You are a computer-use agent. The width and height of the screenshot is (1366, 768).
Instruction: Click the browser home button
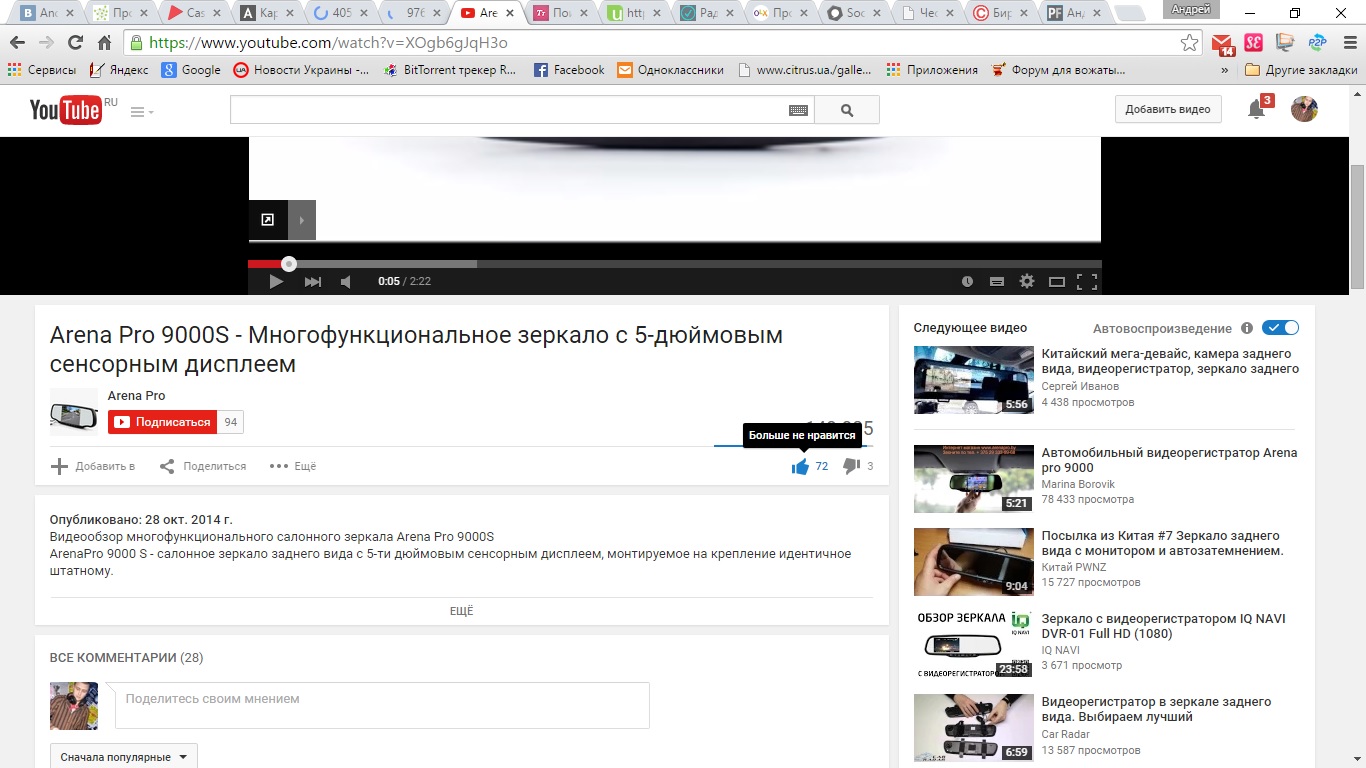[104, 43]
